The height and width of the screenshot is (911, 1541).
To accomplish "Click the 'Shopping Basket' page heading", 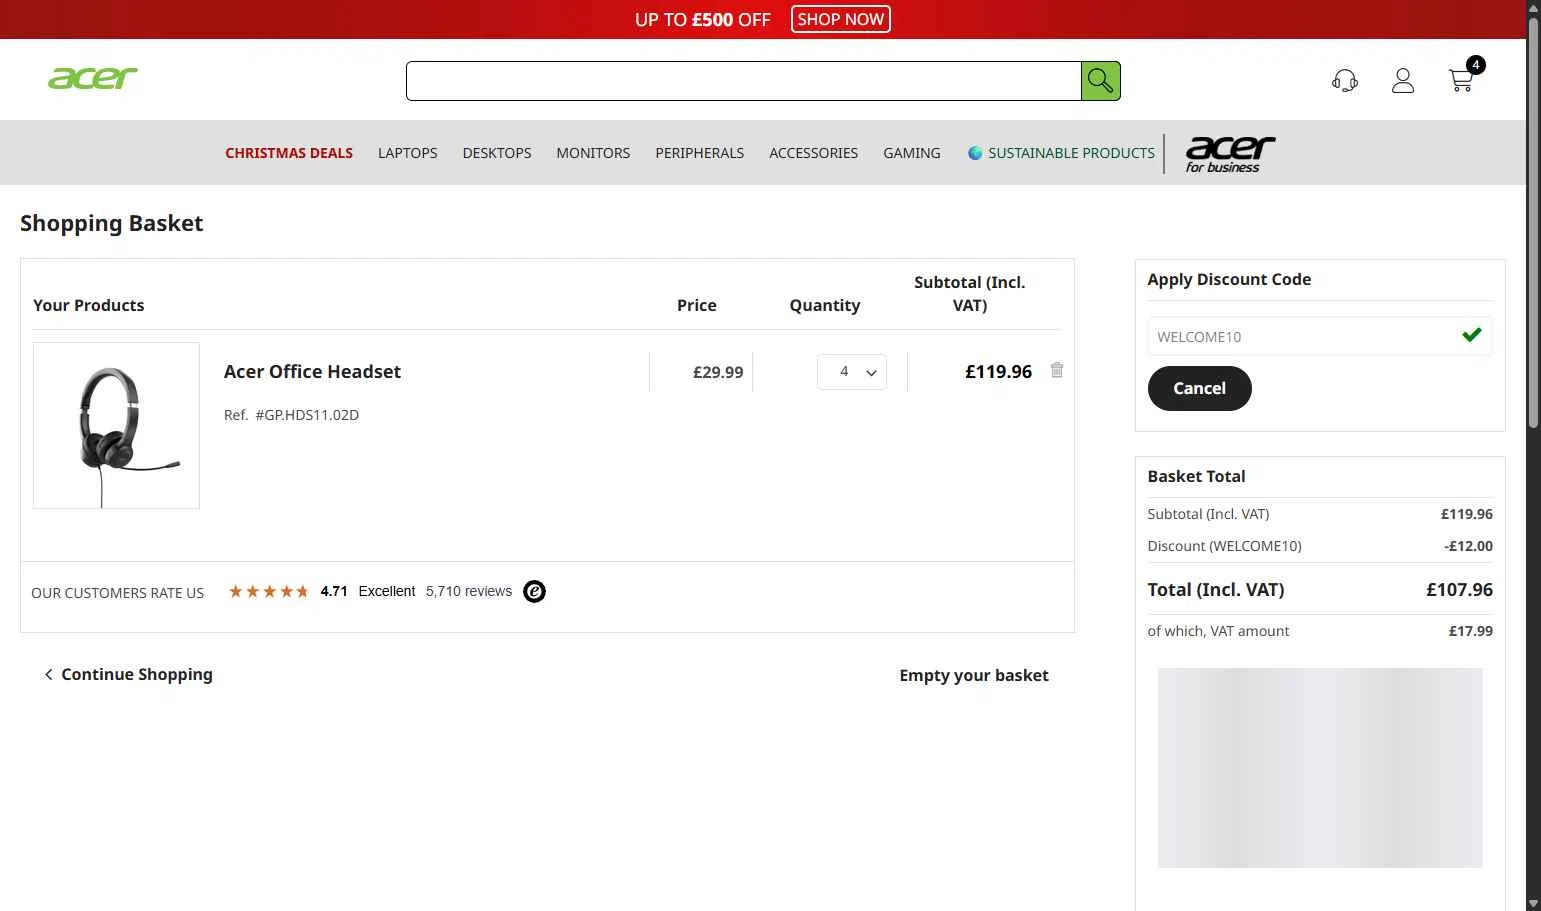I will [112, 223].
